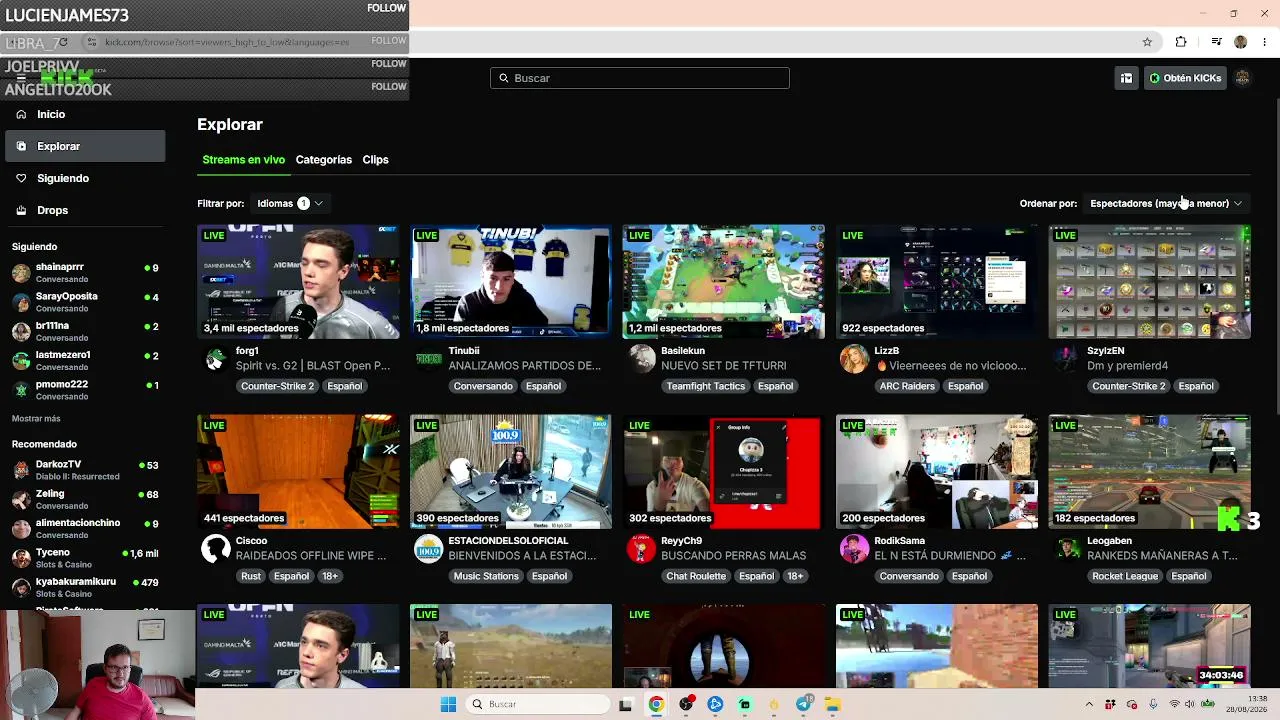Open br111na channel in sidebar

tap(85, 332)
